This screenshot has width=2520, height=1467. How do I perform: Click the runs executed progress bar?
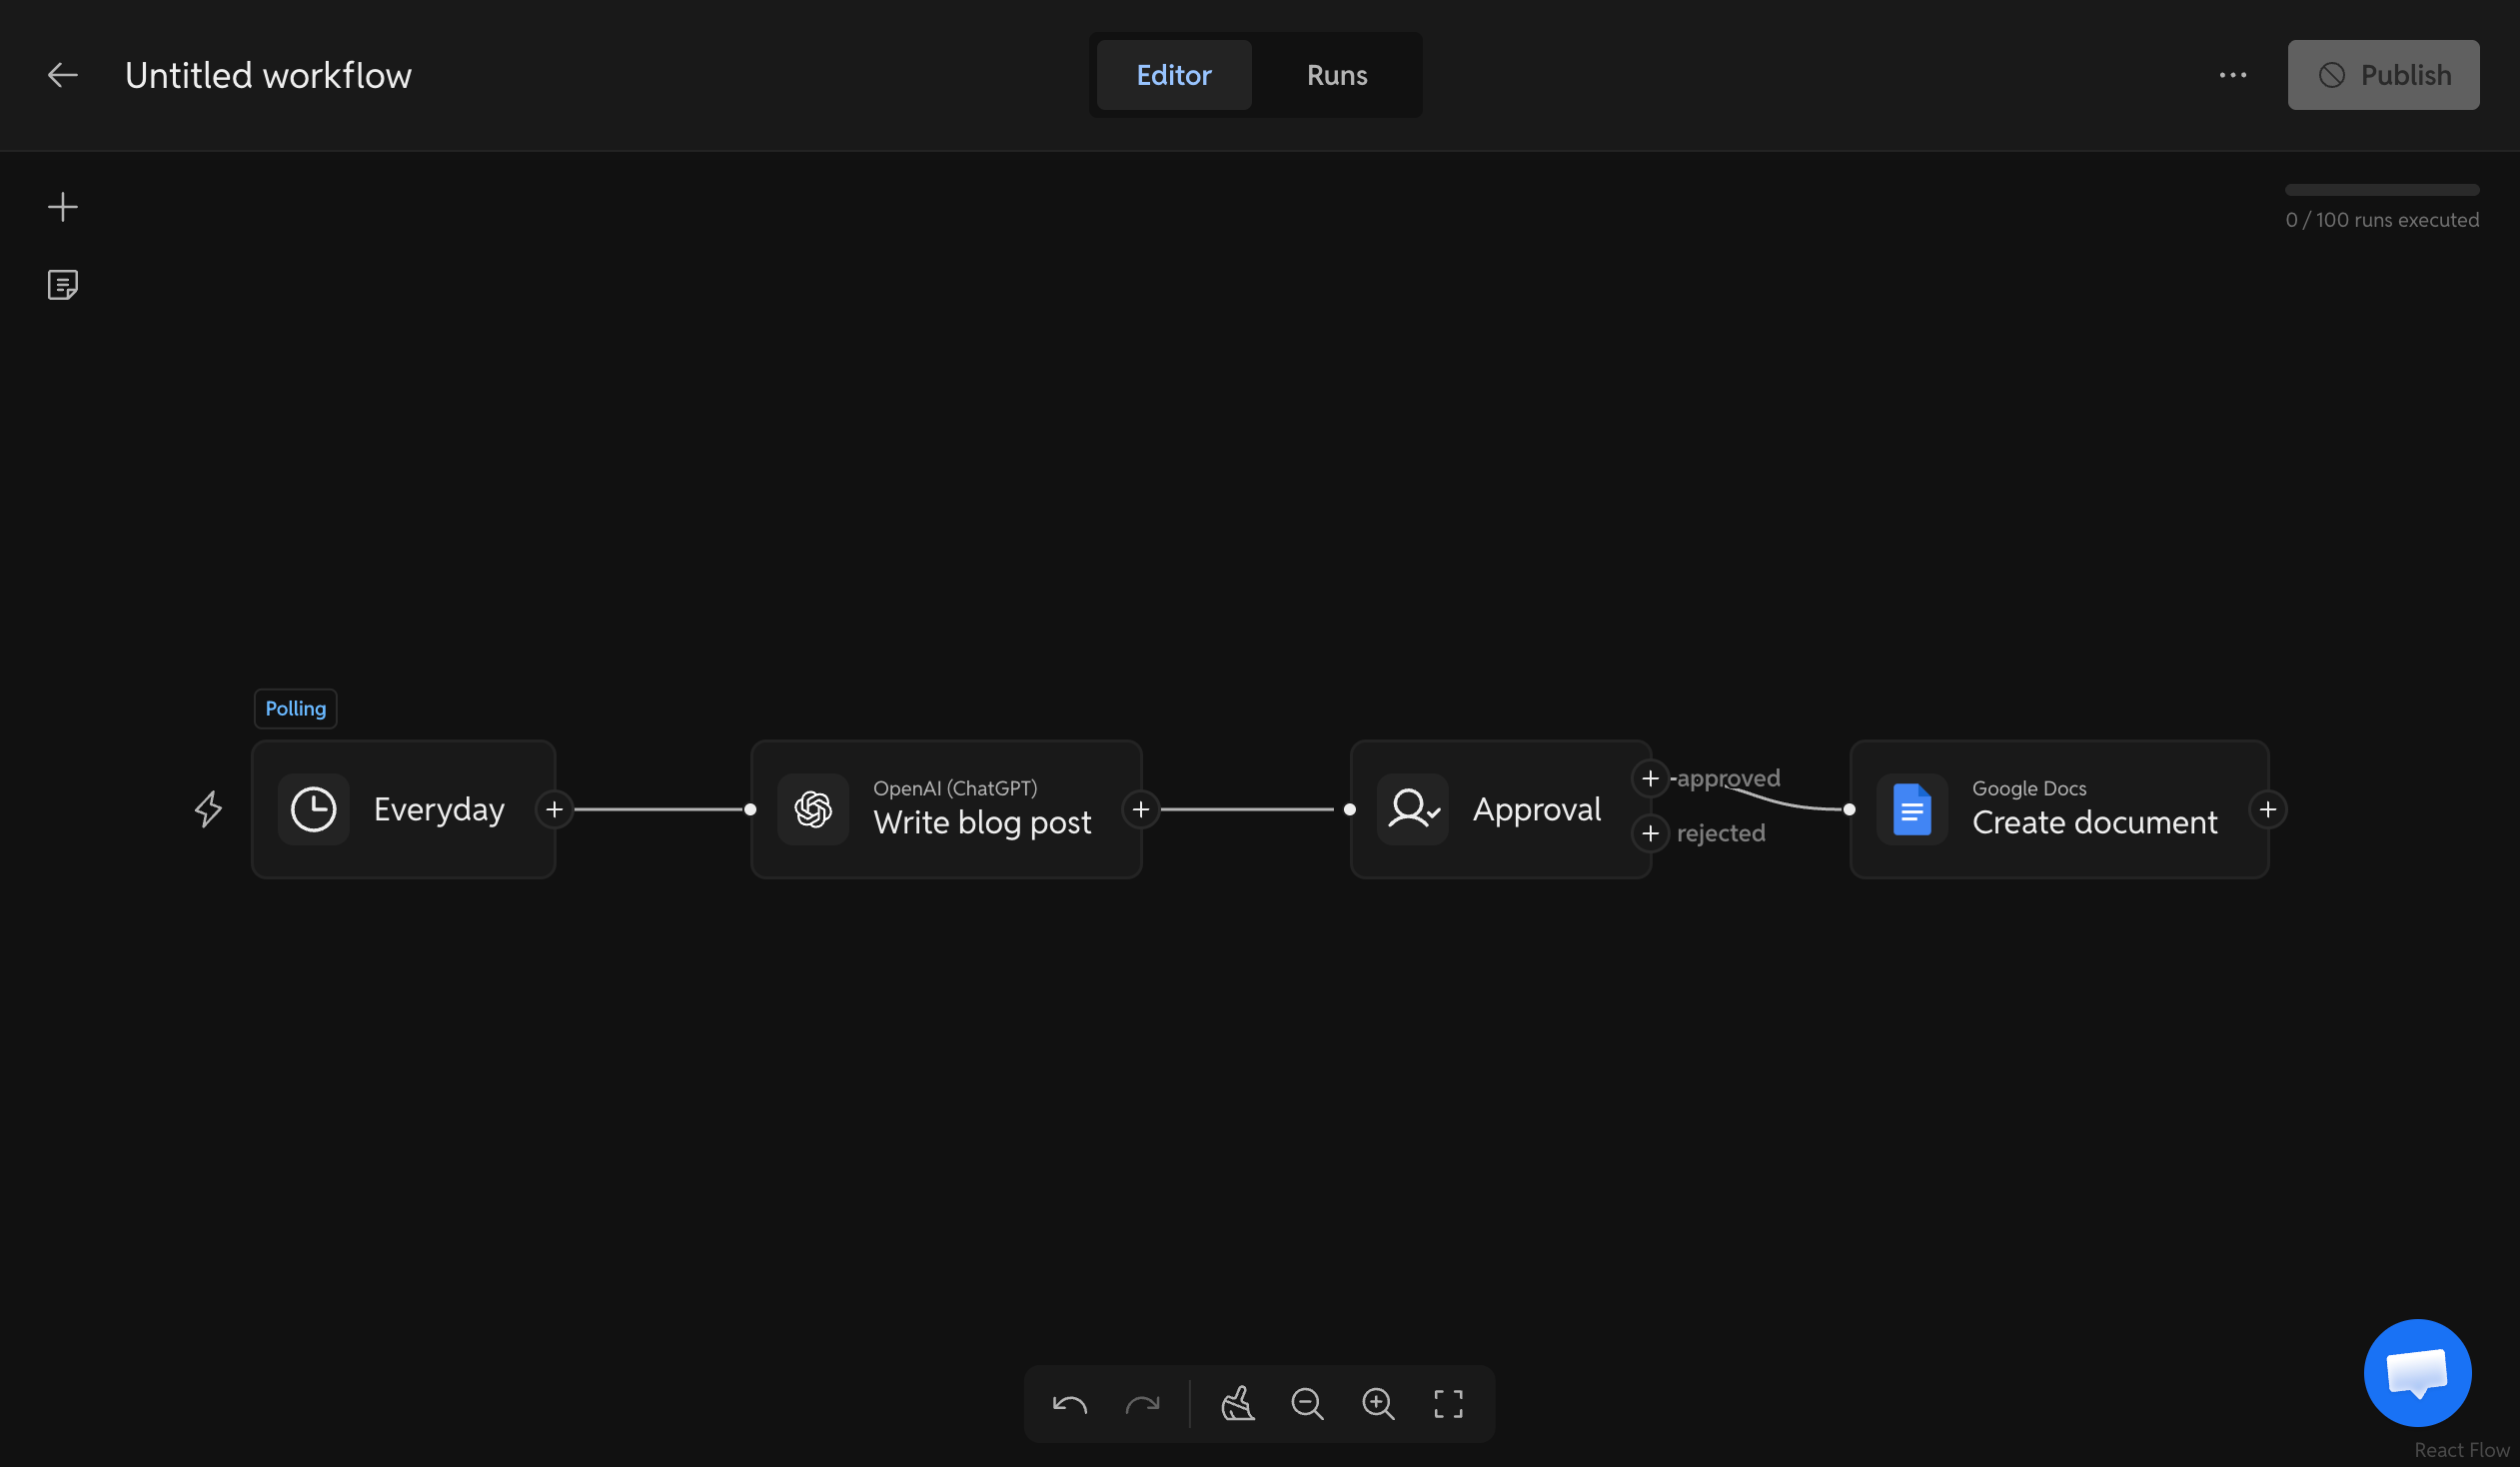pyautogui.click(x=2381, y=190)
